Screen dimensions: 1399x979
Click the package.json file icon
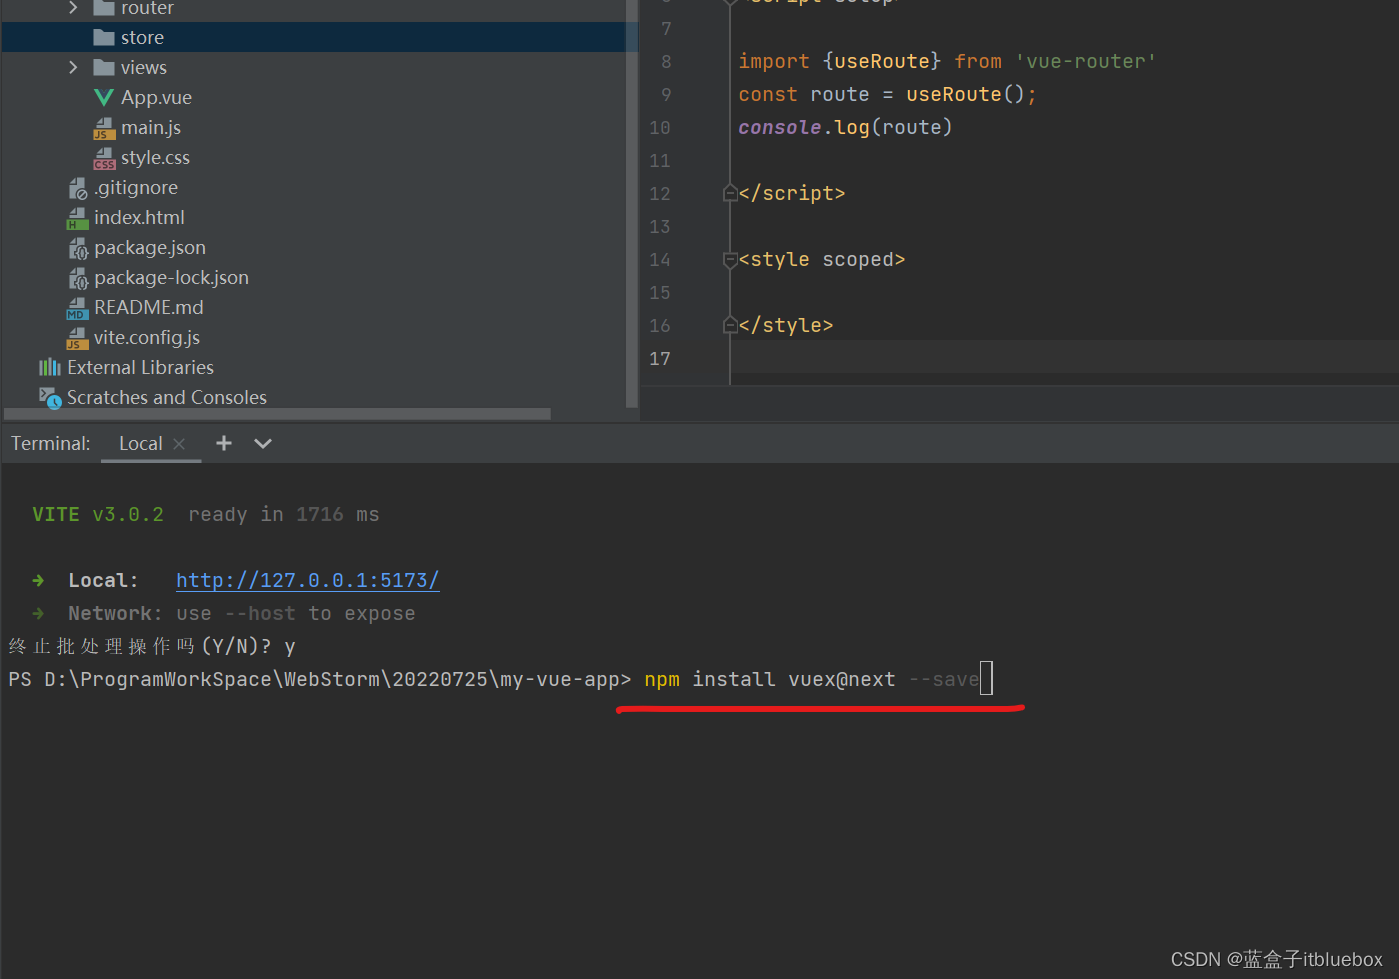(x=78, y=248)
